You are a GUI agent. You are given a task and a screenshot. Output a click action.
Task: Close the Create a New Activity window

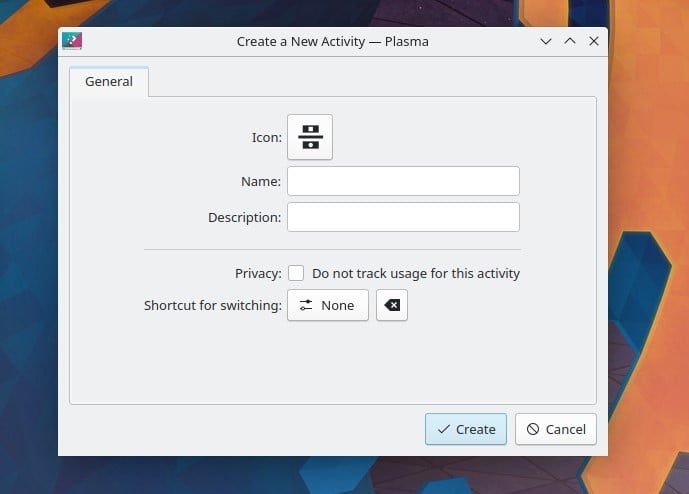tap(594, 41)
